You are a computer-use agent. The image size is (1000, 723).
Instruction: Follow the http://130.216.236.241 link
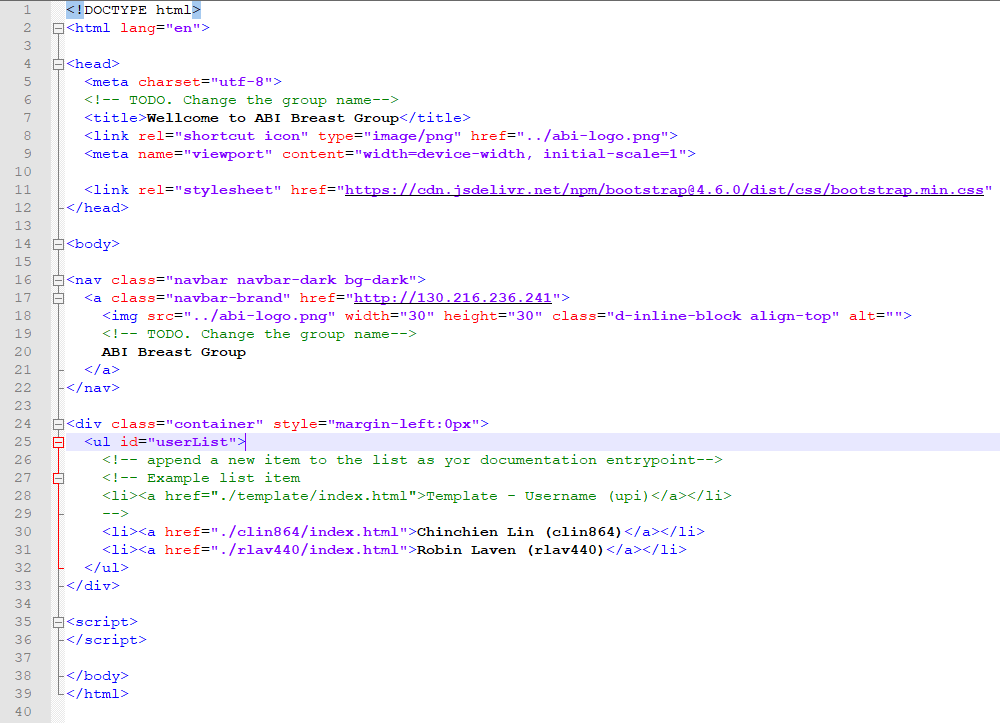coord(452,298)
